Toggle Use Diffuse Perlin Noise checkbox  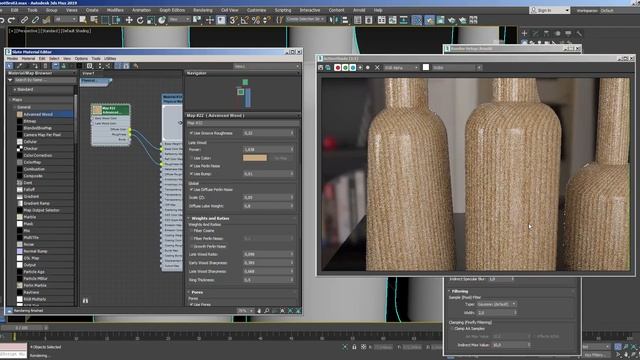[x=191, y=190]
